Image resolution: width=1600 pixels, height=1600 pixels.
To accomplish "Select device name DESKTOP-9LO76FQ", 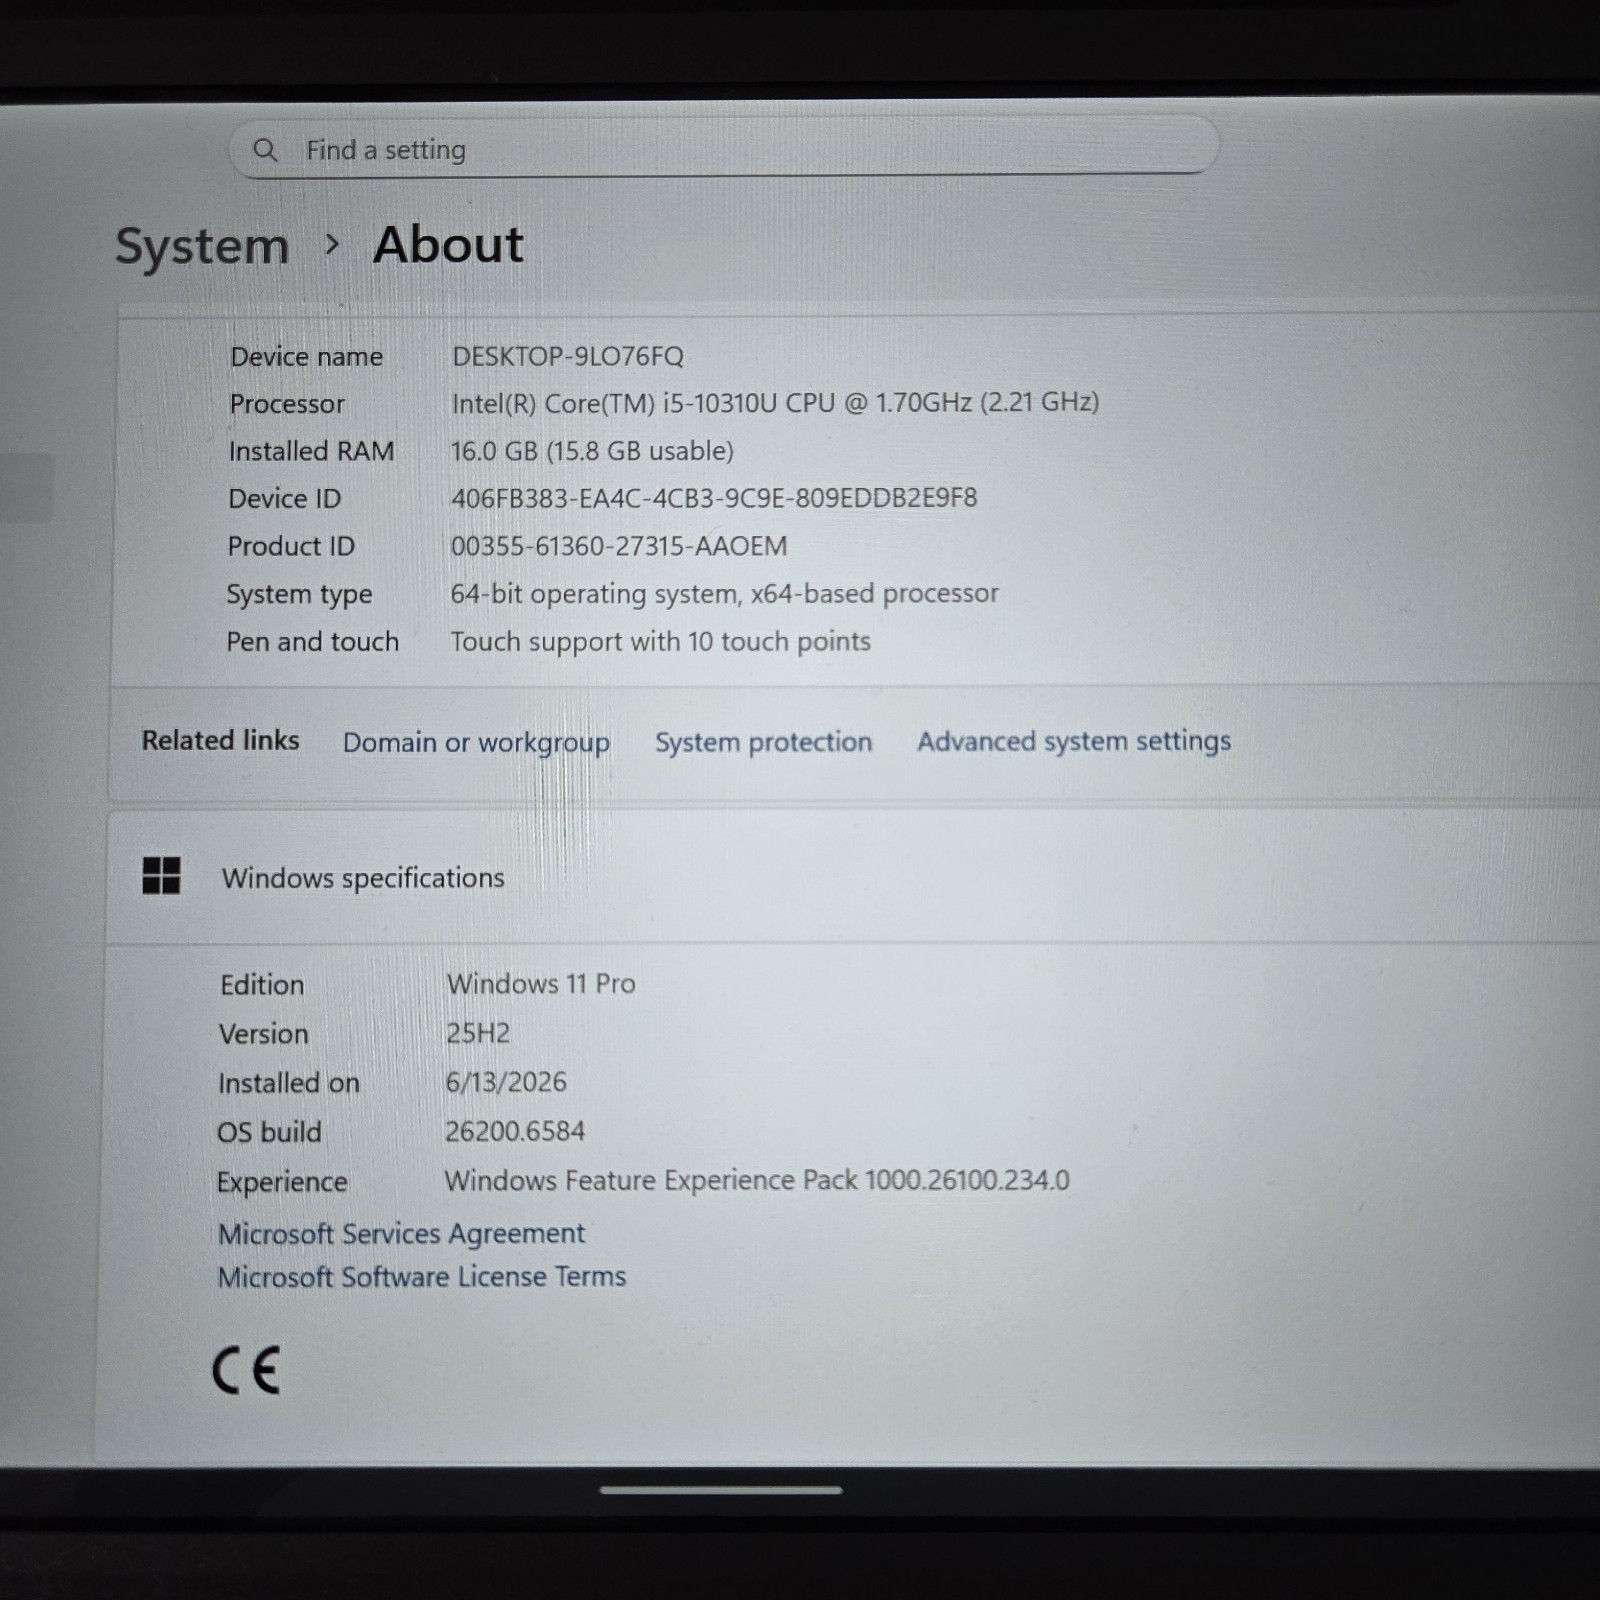I will tap(568, 356).
